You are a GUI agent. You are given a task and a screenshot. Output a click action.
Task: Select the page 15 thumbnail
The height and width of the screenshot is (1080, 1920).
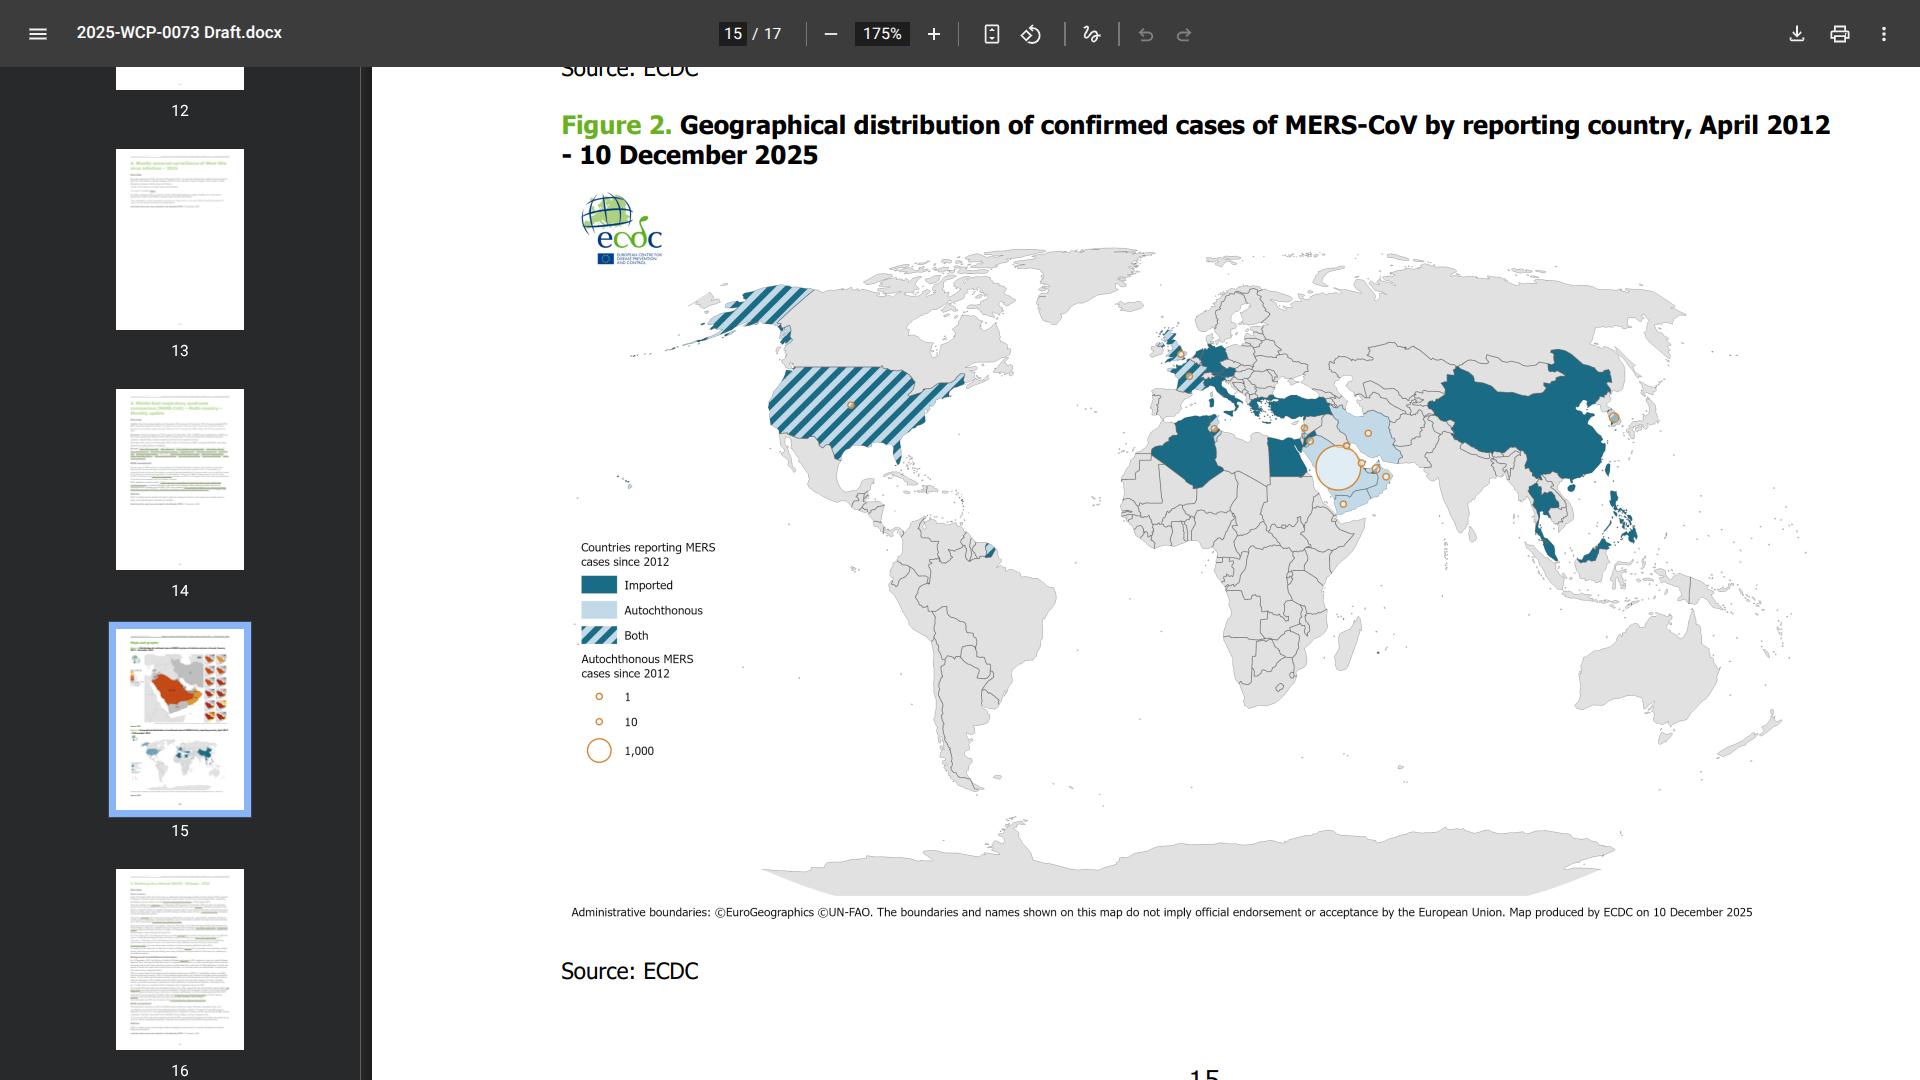coord(180,719)
